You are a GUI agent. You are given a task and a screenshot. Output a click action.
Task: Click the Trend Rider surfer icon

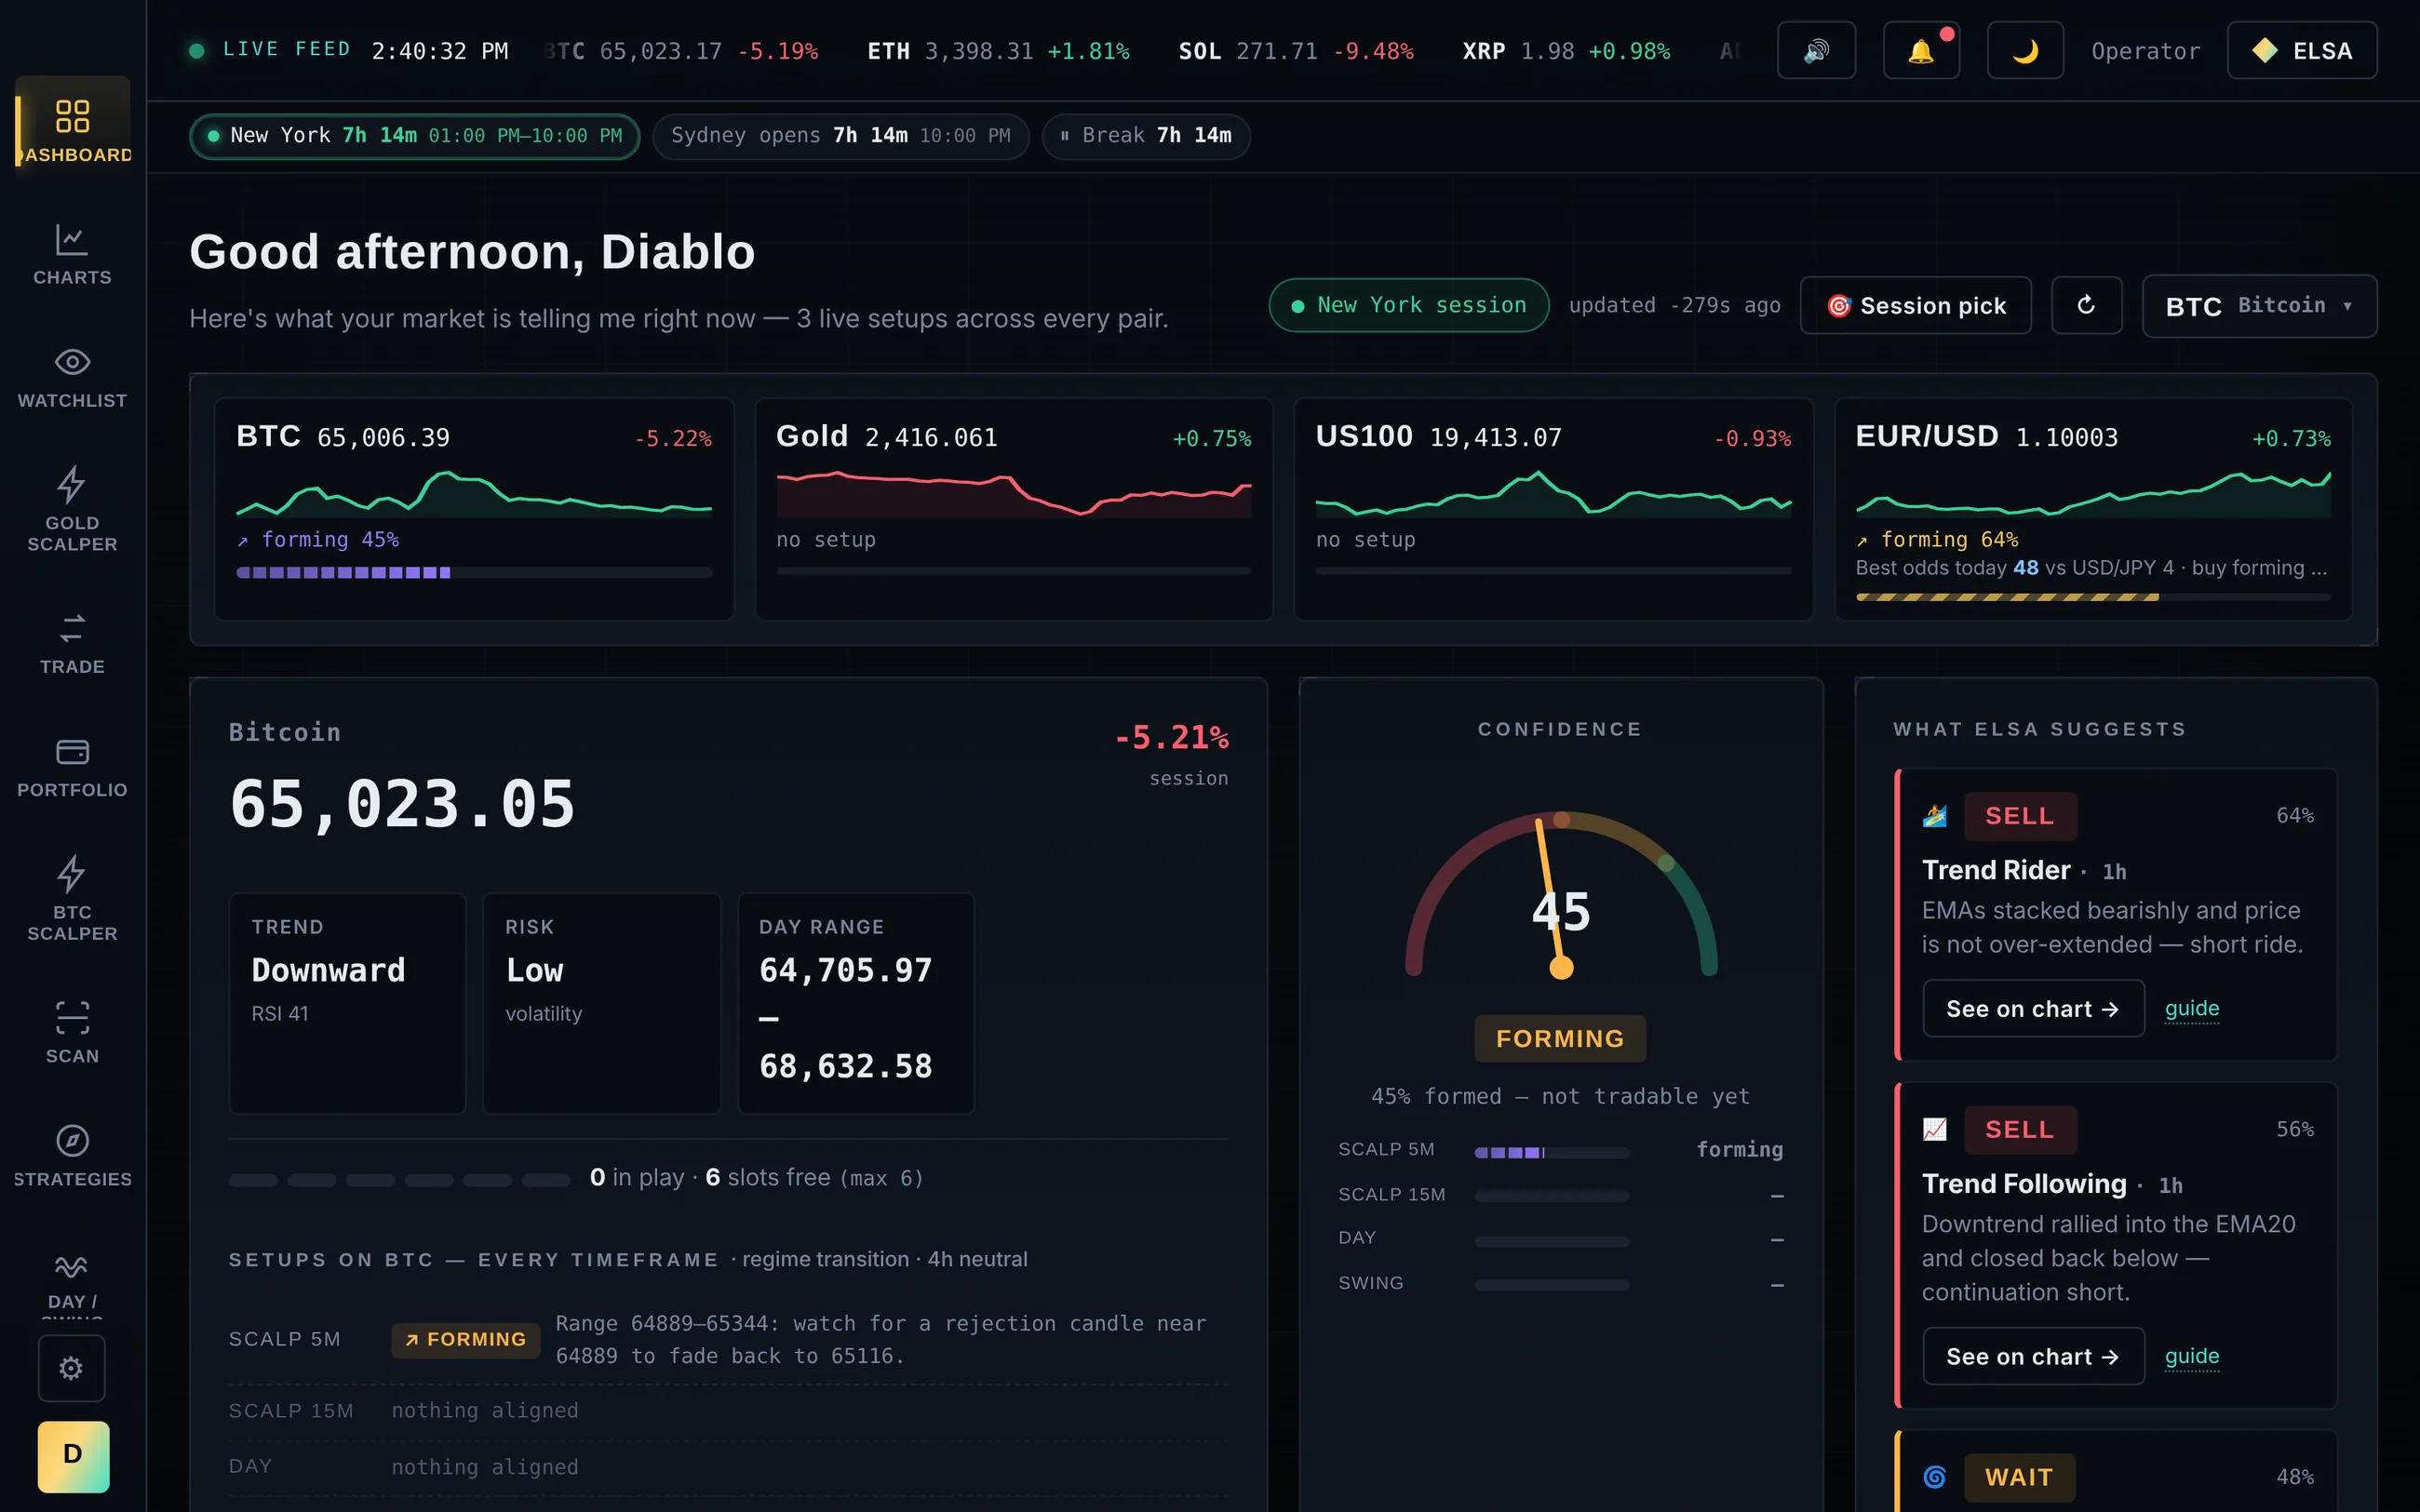click(x=1935, y=816)
